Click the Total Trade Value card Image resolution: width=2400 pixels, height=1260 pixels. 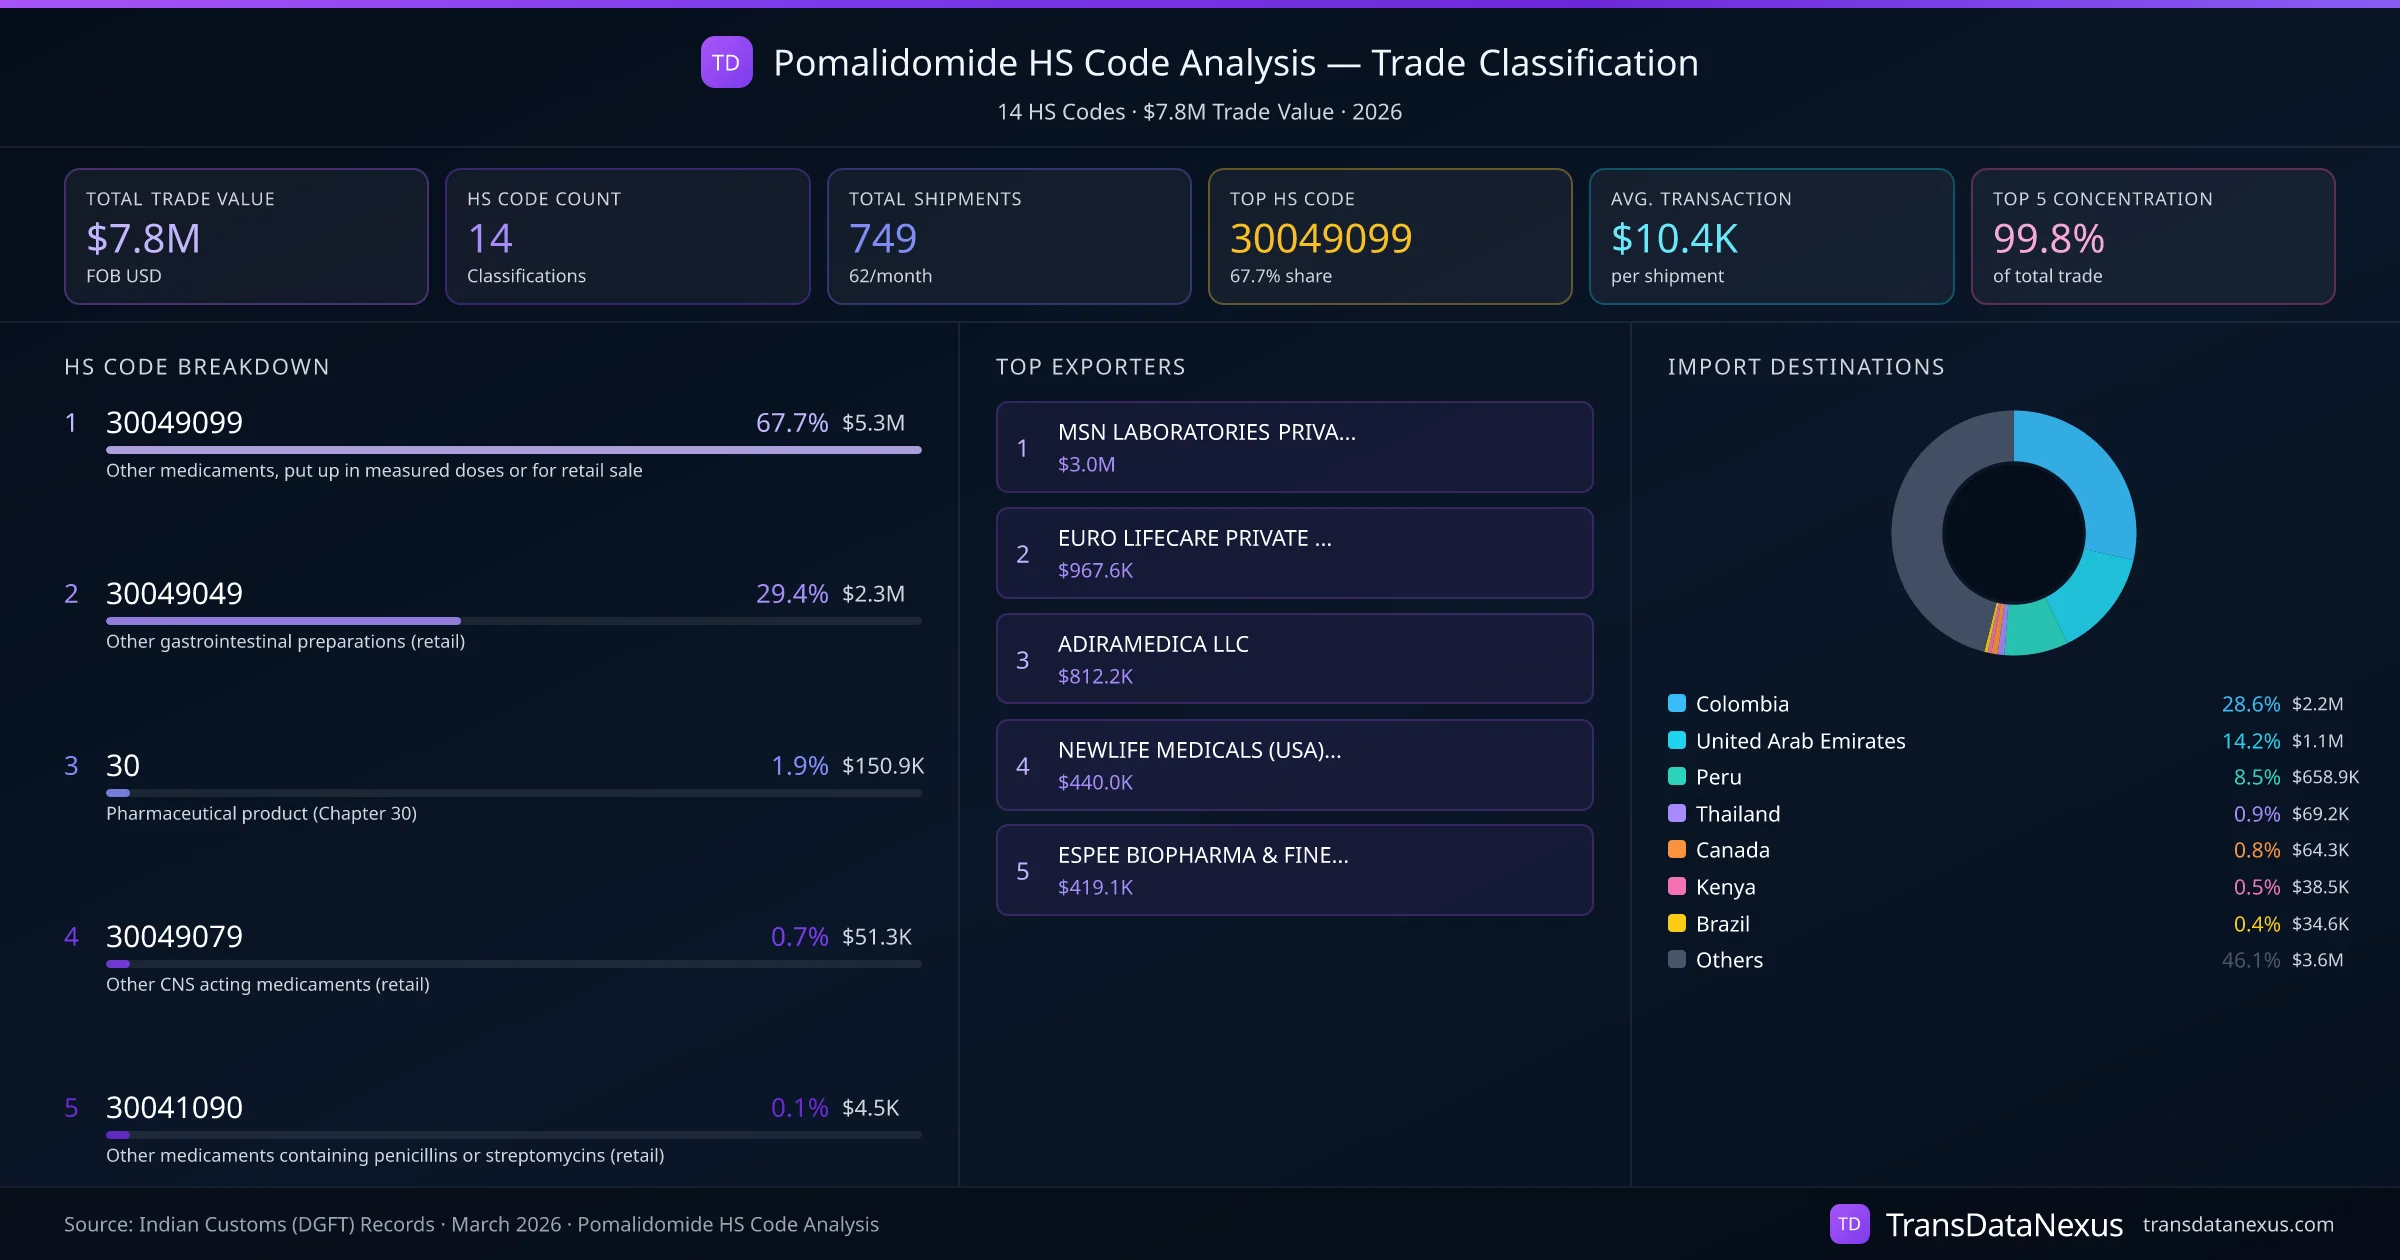click(x=246, y=236)
